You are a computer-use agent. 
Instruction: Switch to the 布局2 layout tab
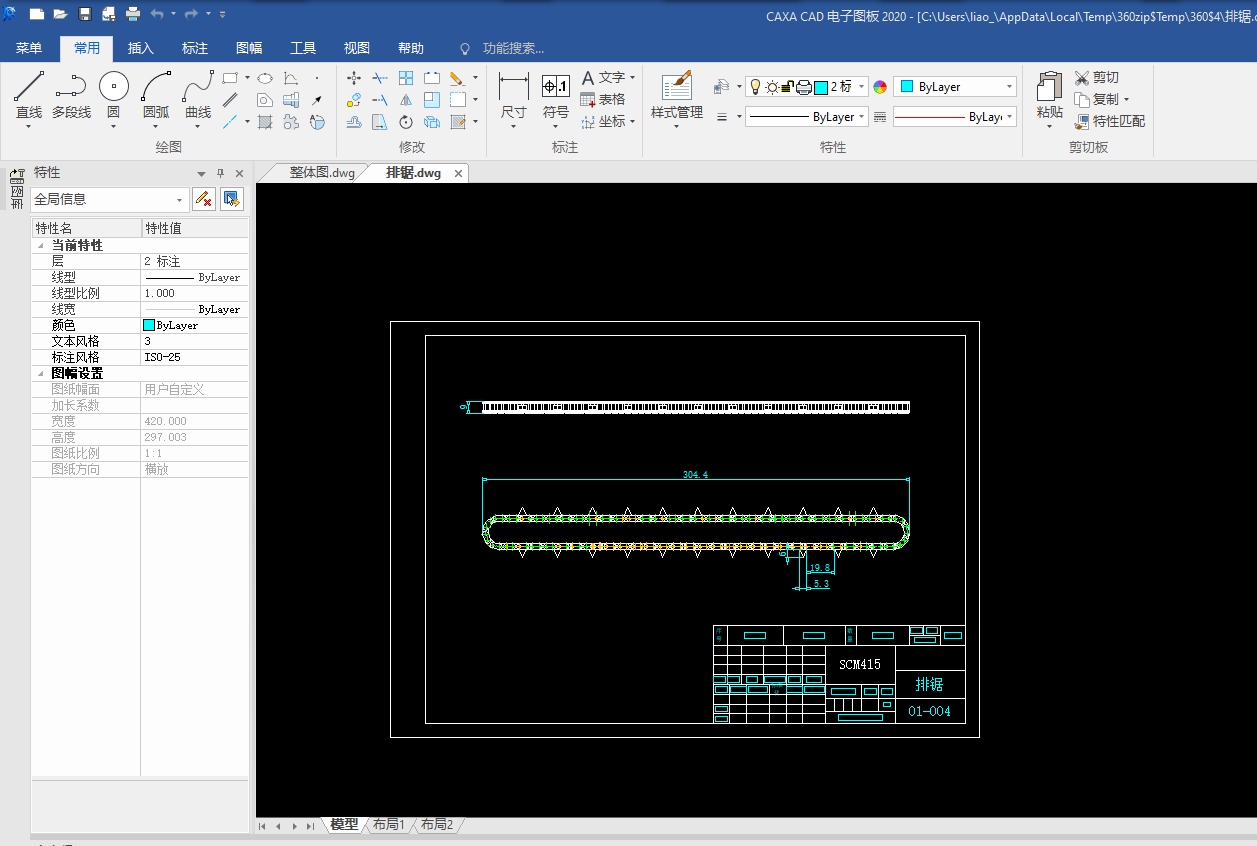tap(436, 825)
